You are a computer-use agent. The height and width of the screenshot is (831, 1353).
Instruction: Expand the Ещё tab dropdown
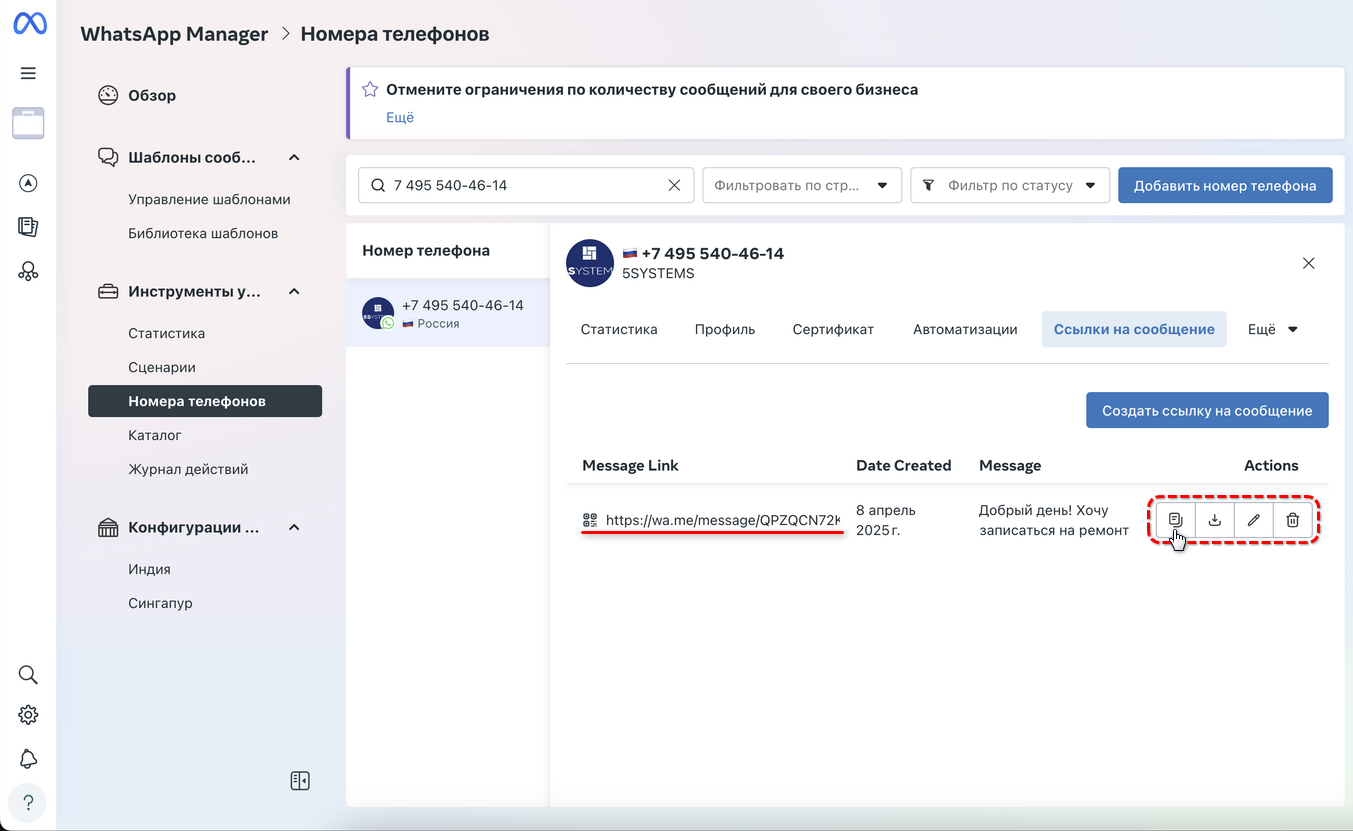(1273, 329)
